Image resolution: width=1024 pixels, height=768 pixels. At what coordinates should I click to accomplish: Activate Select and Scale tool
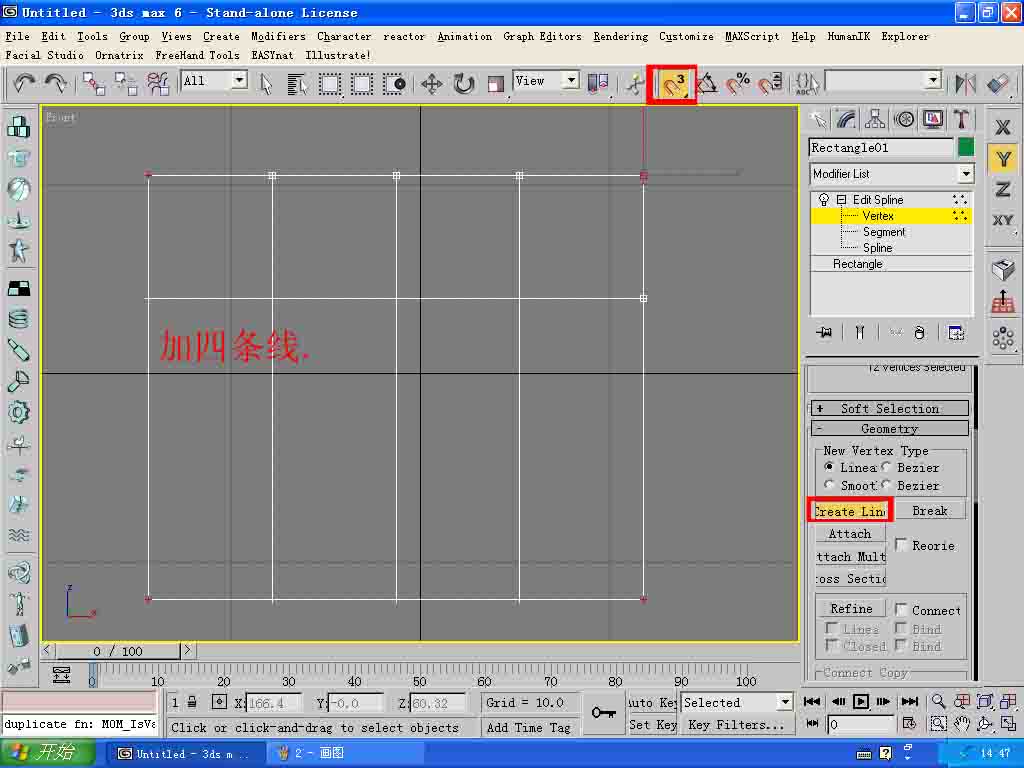pos(495,84)
